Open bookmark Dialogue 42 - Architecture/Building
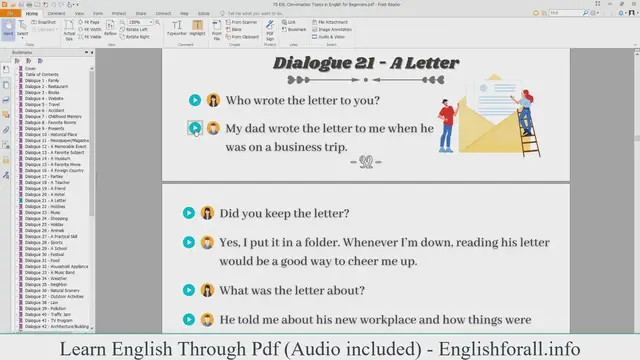Viewport: 640px width, 360px height. pos(57,327)
